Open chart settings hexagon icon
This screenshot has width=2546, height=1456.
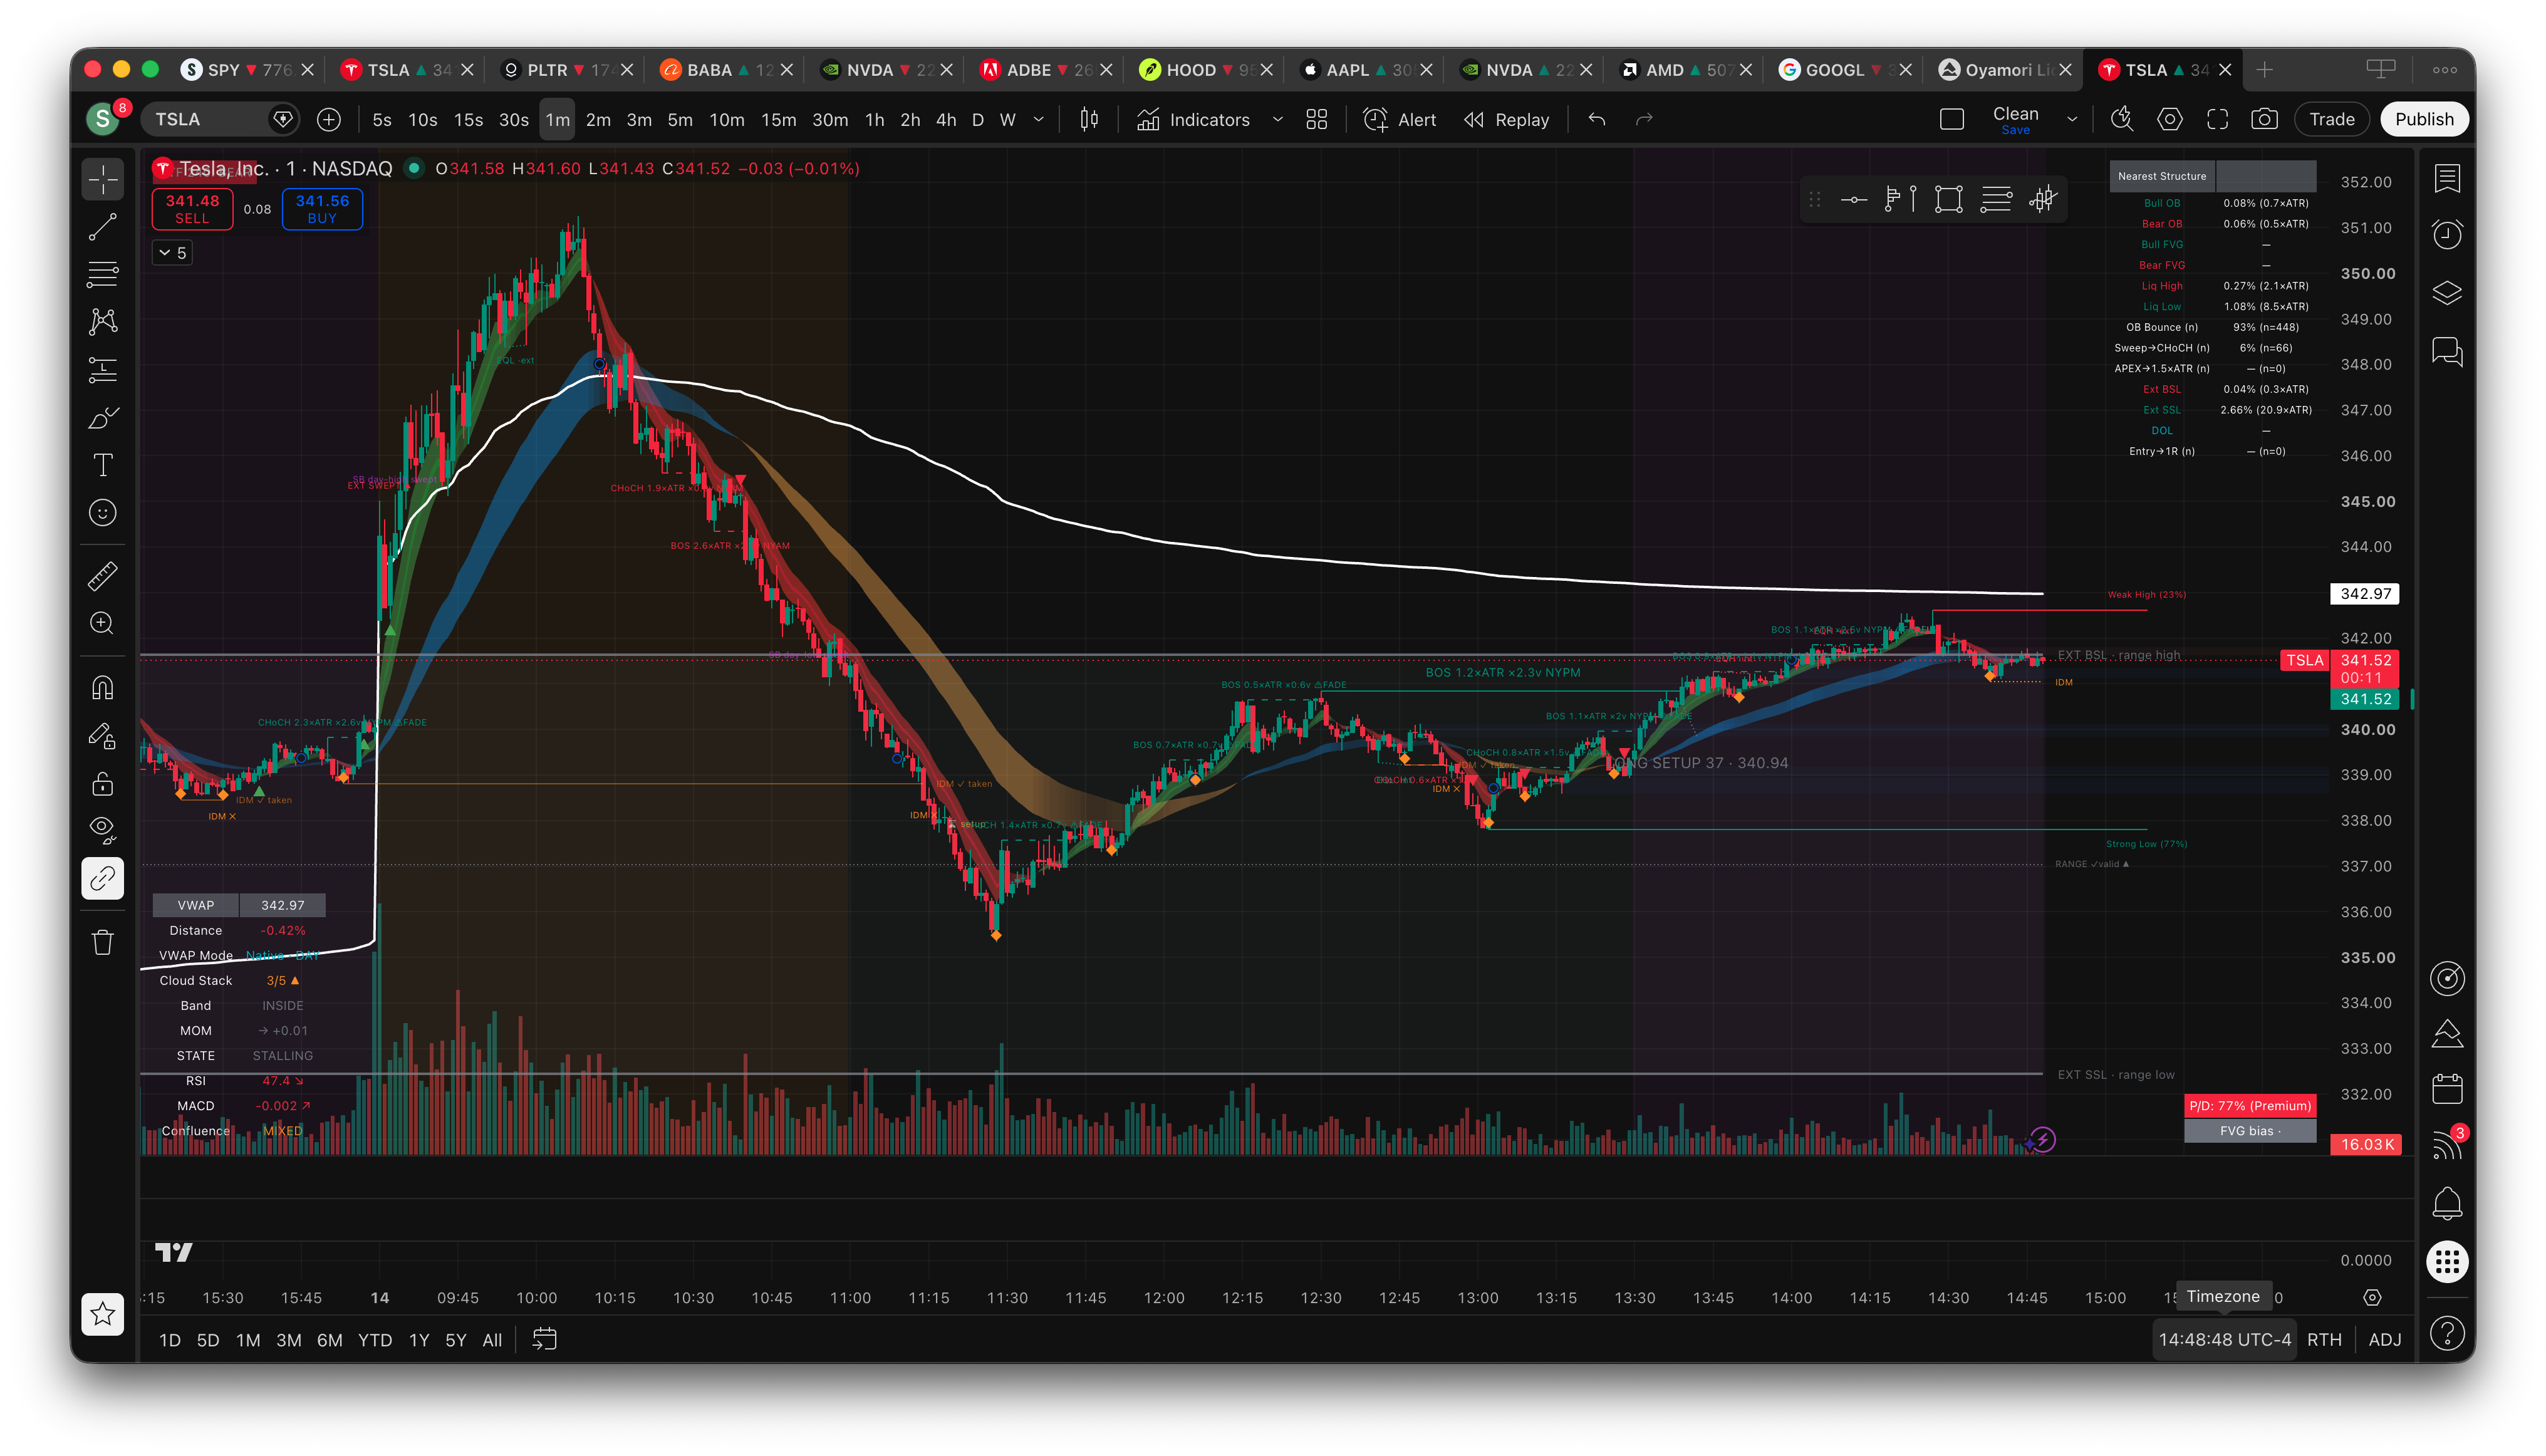coord(2170,120)
